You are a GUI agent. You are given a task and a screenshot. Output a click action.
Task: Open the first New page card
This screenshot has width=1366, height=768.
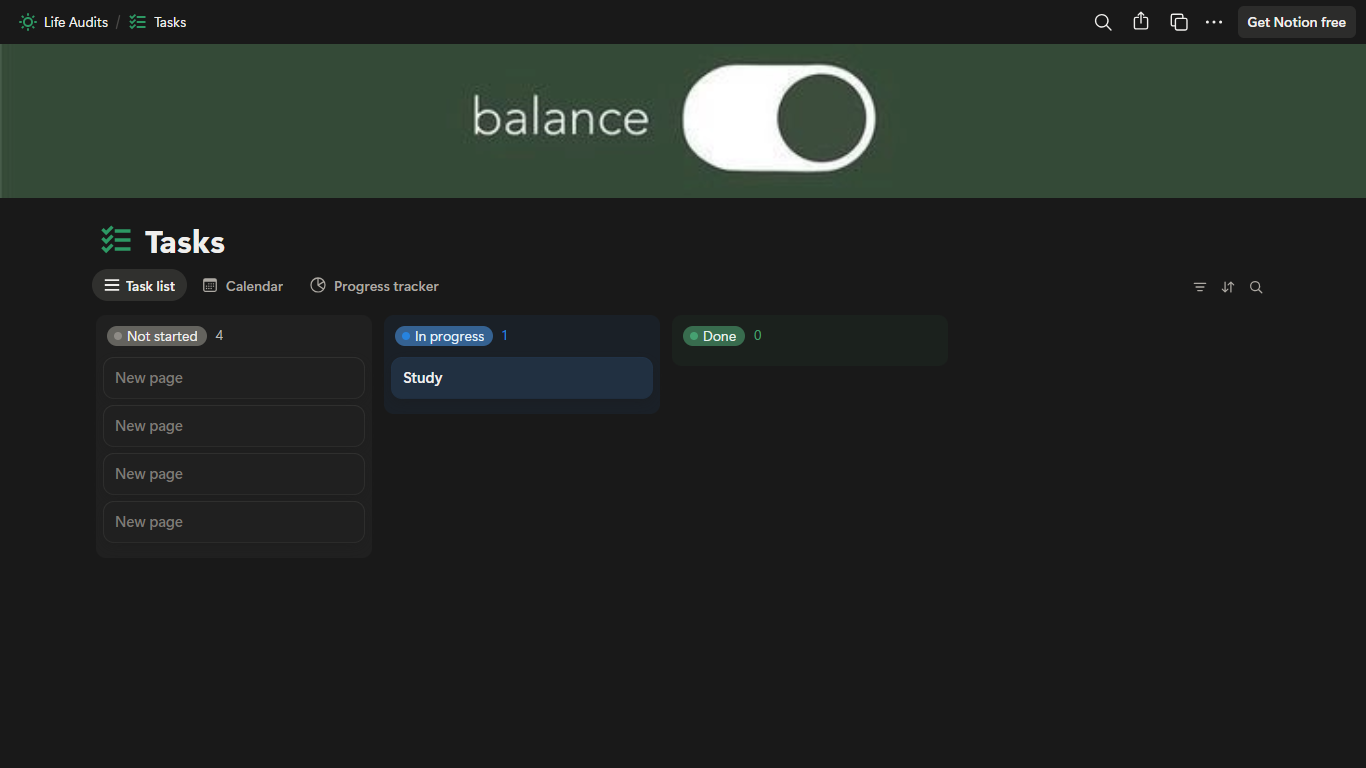point(234,378)
